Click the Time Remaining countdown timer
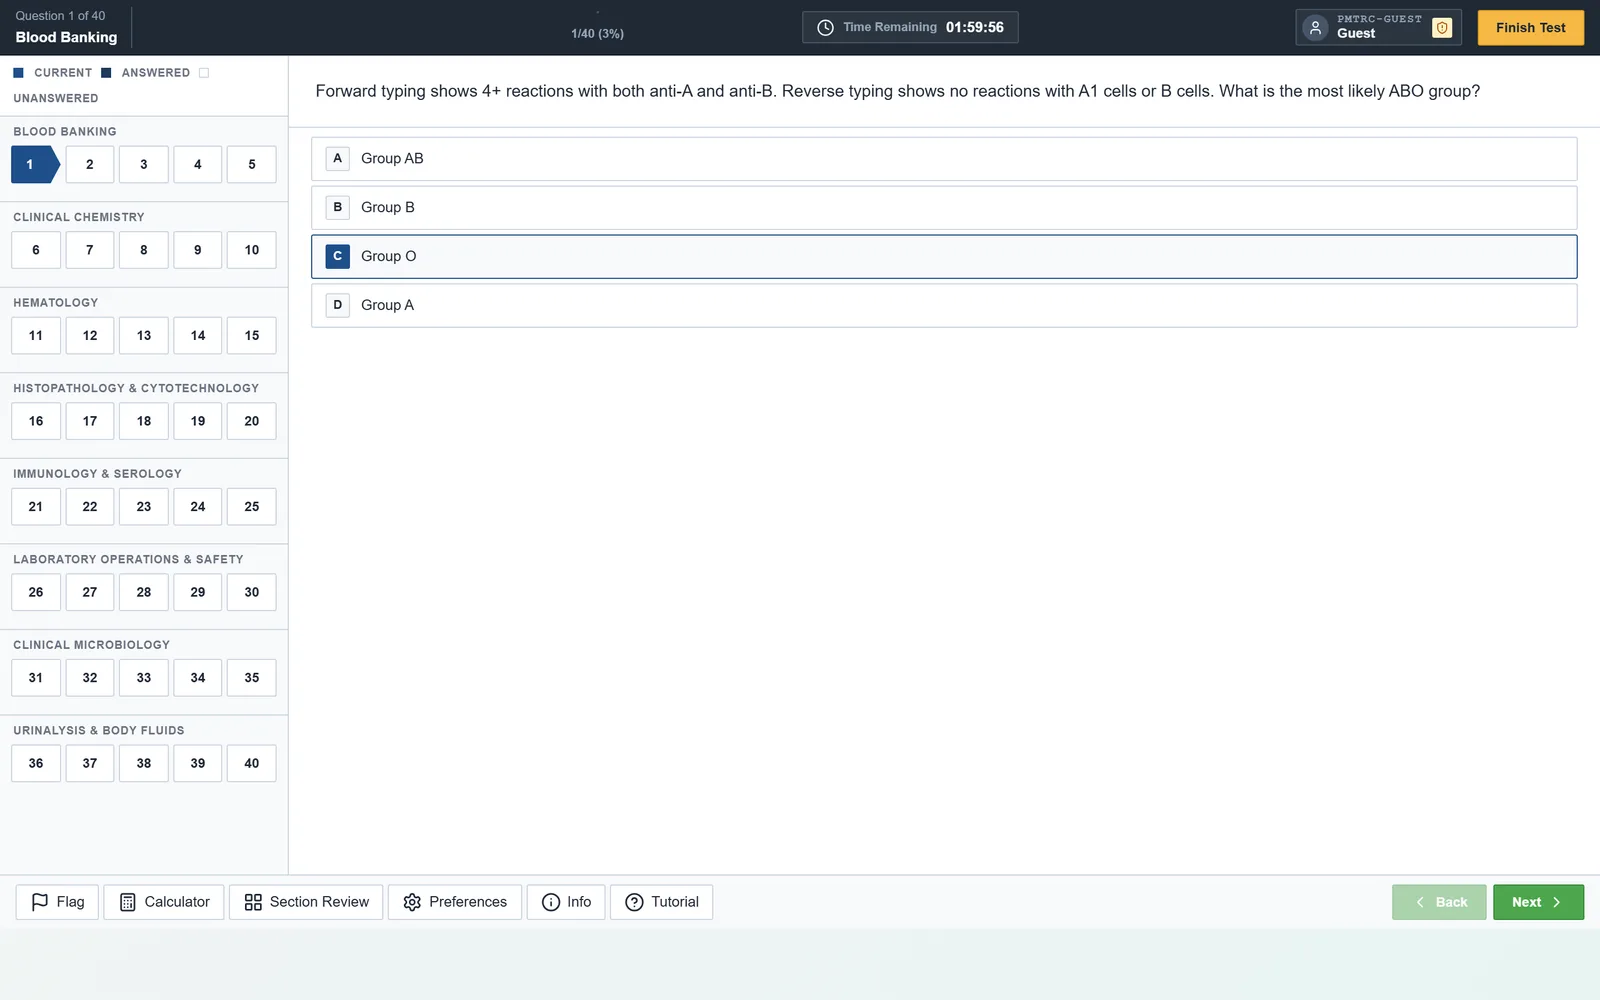The height and width of the screenshot is (1000, 1600). 910,28
